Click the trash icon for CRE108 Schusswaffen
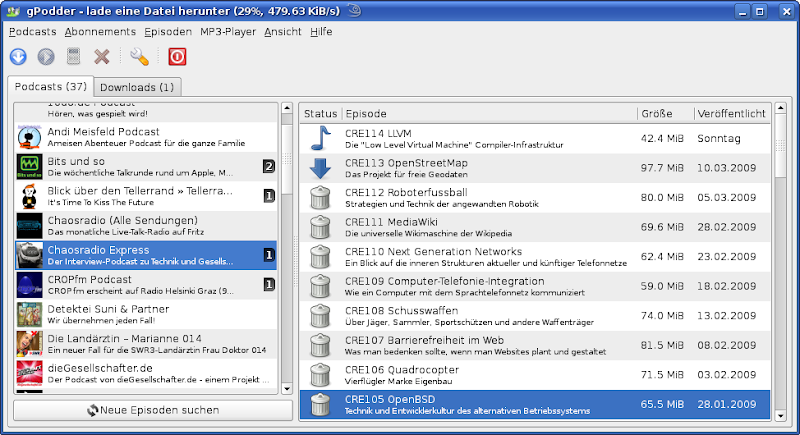 point(320,316)
